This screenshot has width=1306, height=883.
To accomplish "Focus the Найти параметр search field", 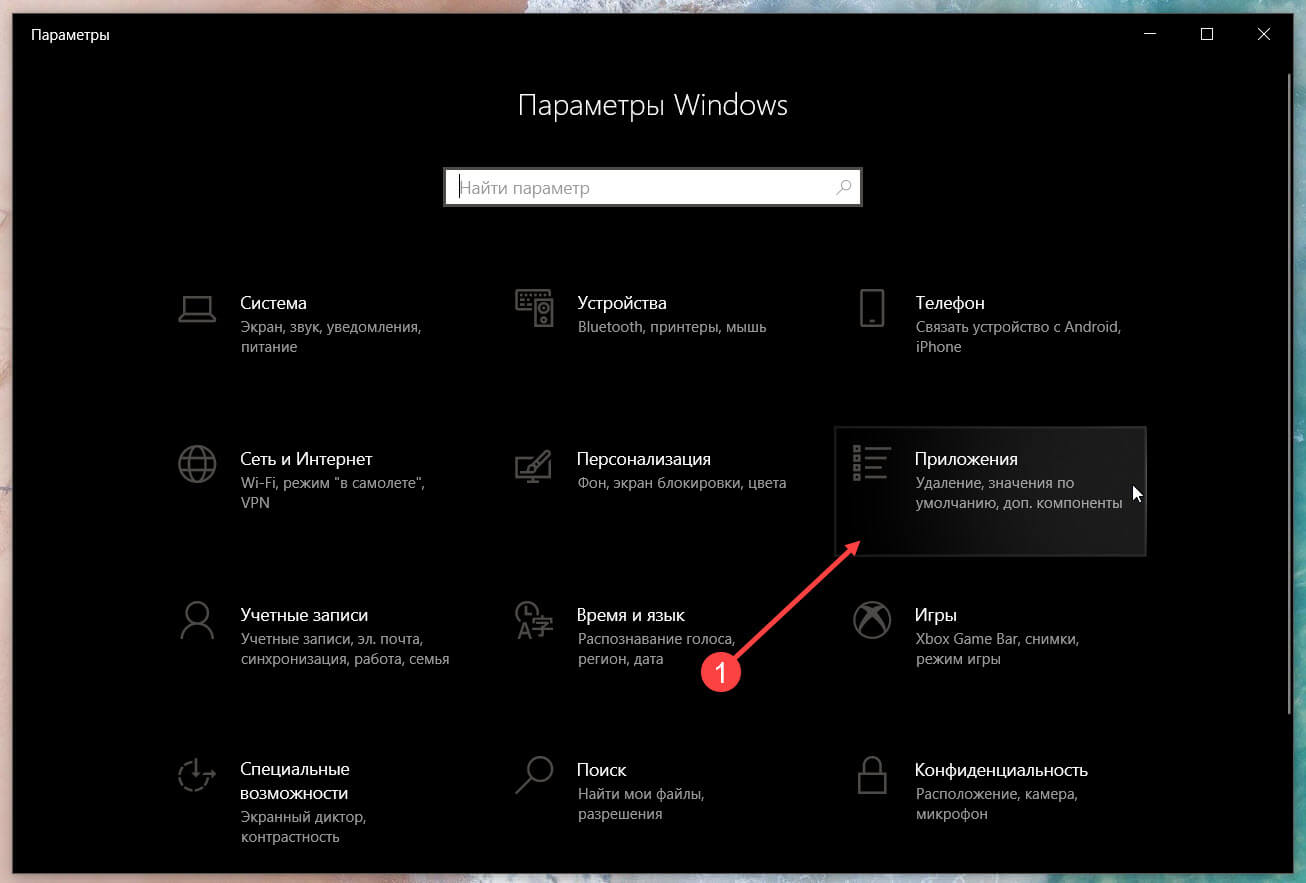I will [652, 187].
